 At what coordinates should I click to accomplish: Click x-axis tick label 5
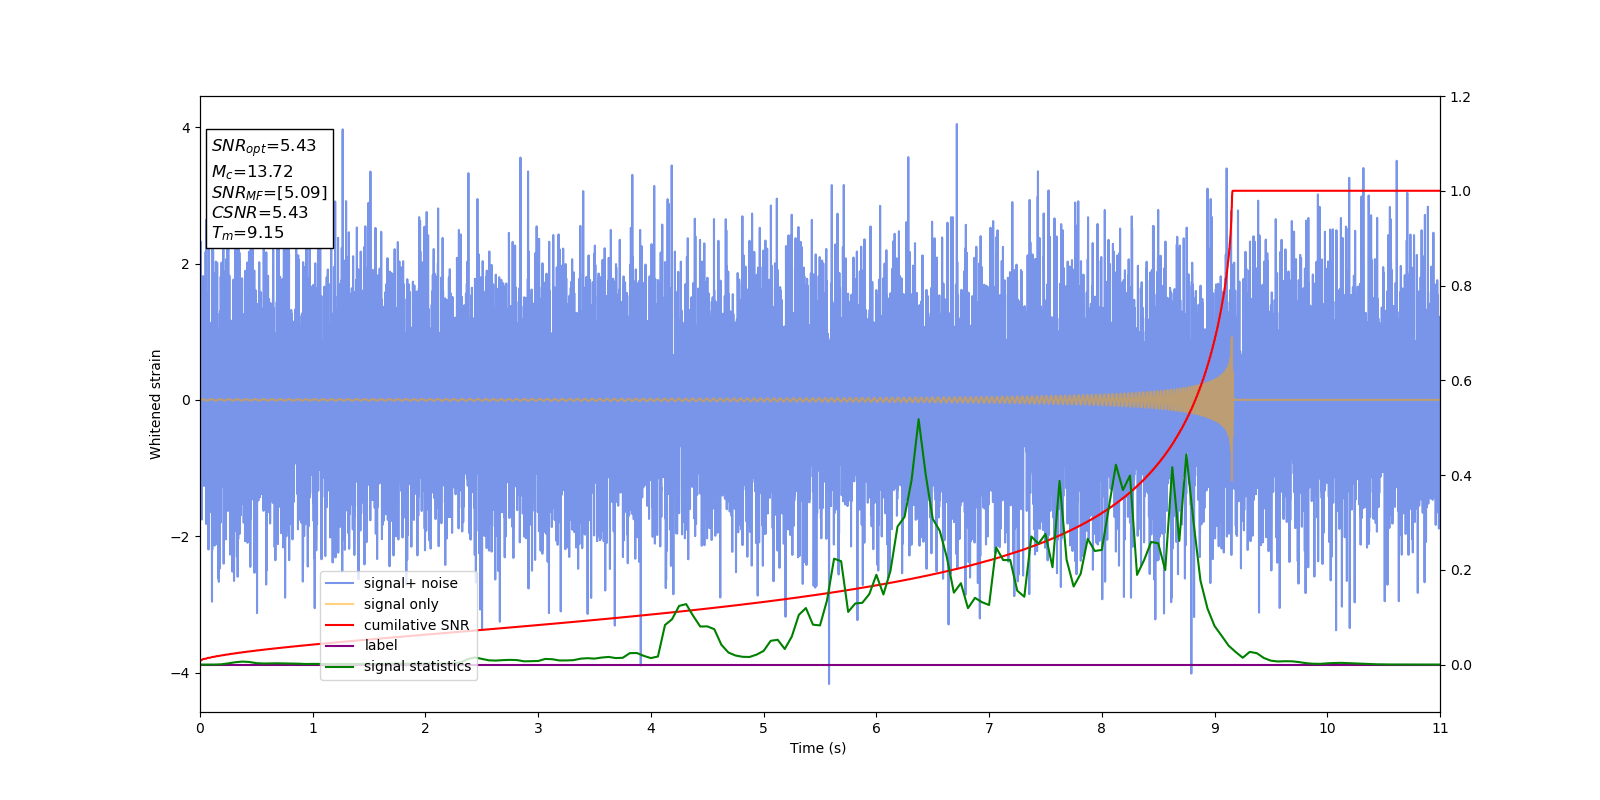click(x=763, y=728)
